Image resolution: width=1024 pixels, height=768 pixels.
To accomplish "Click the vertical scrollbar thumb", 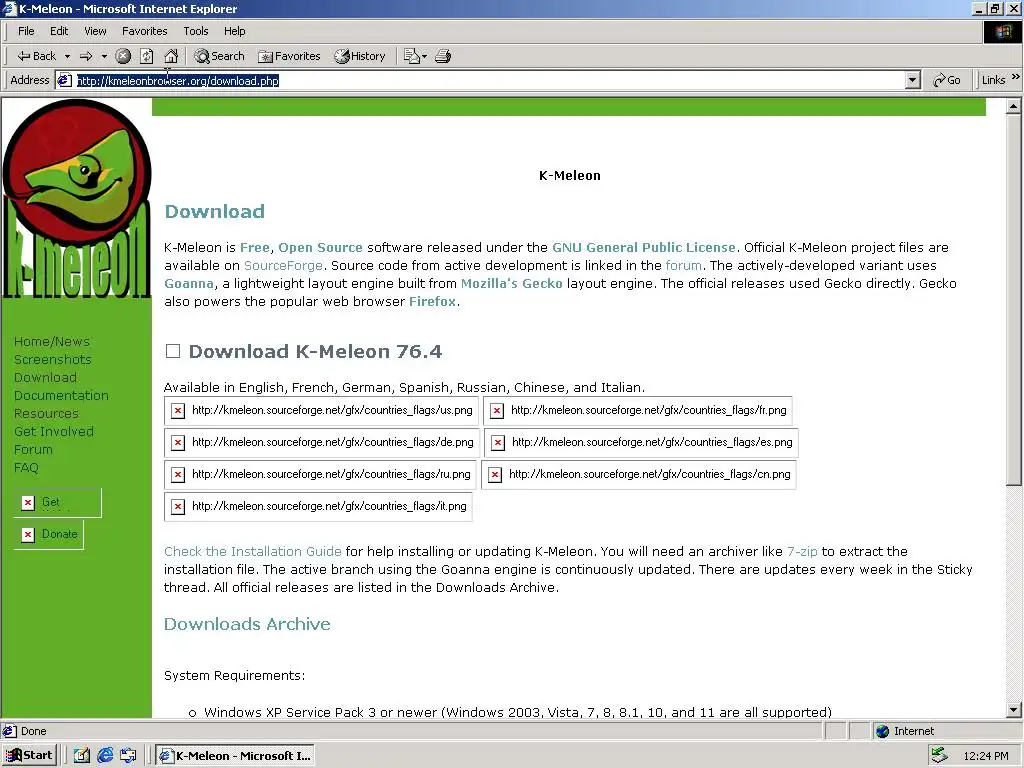I will pos(1014,300).
